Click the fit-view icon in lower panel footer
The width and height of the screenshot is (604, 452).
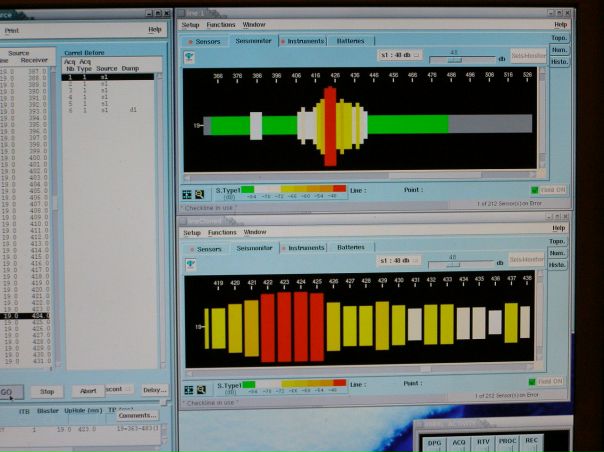pyautogui.click(x=187, y=386)
